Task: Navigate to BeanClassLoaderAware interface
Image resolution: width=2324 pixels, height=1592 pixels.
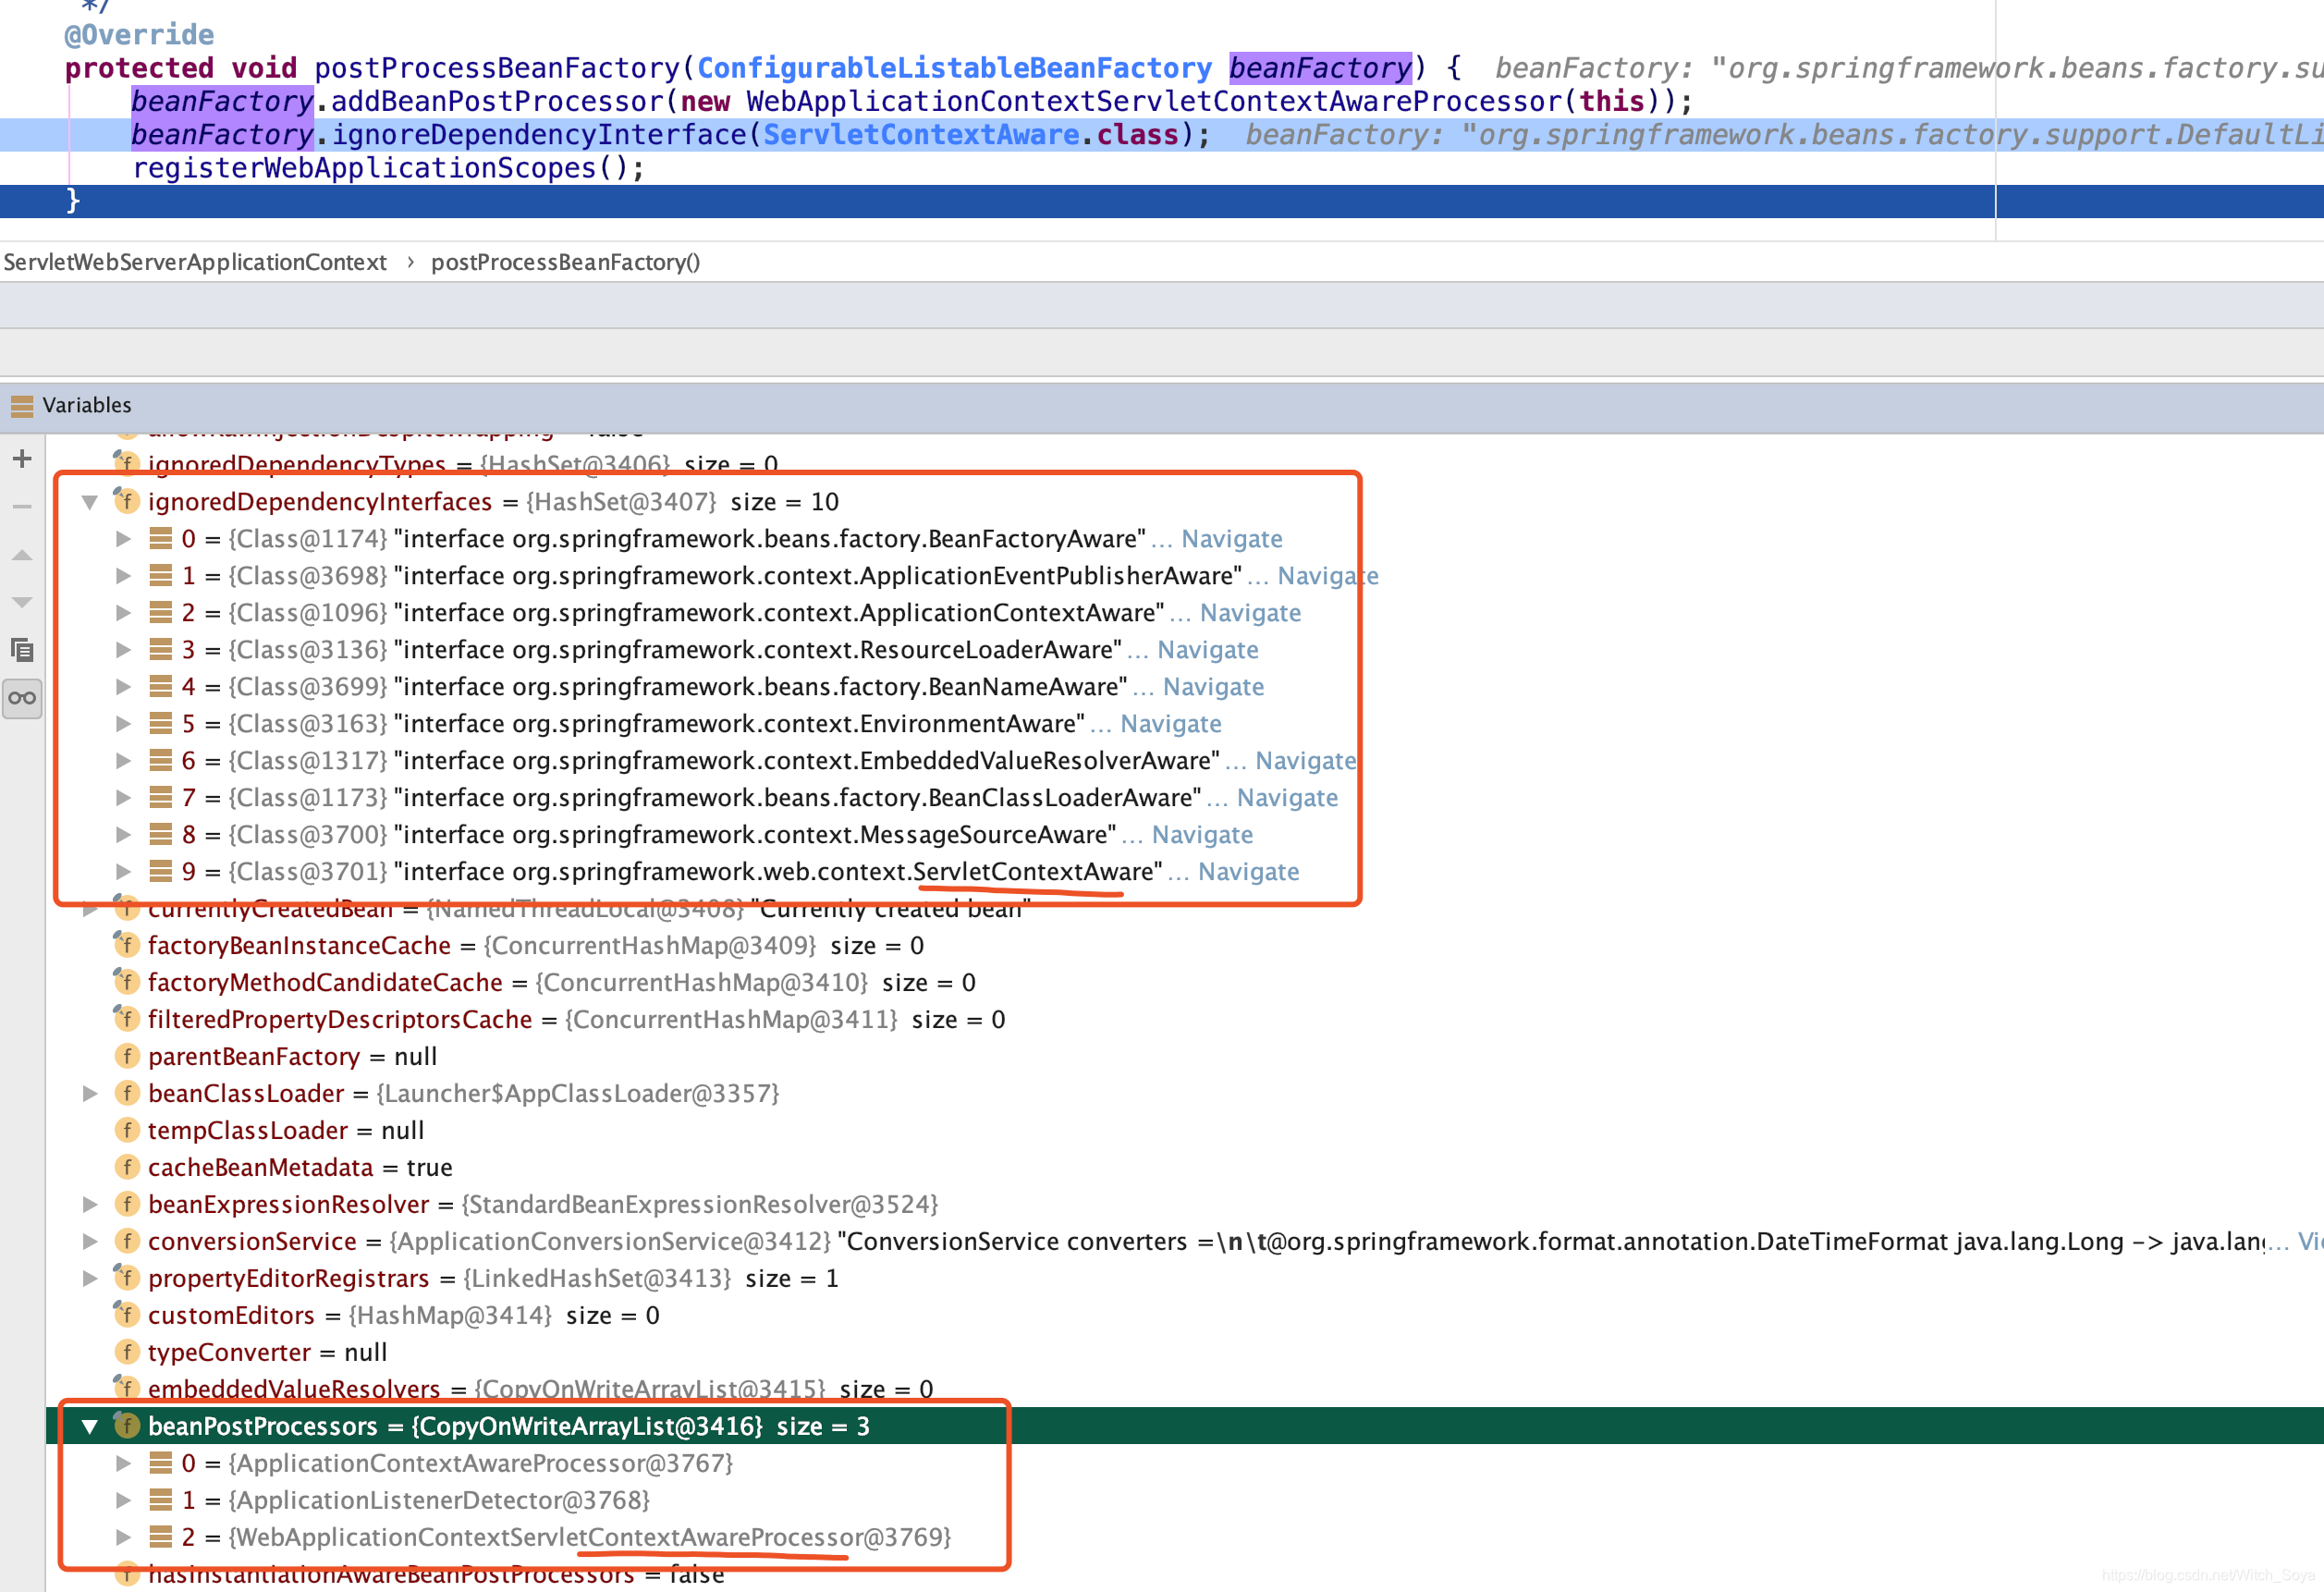Action: [x=1287, y=798]
